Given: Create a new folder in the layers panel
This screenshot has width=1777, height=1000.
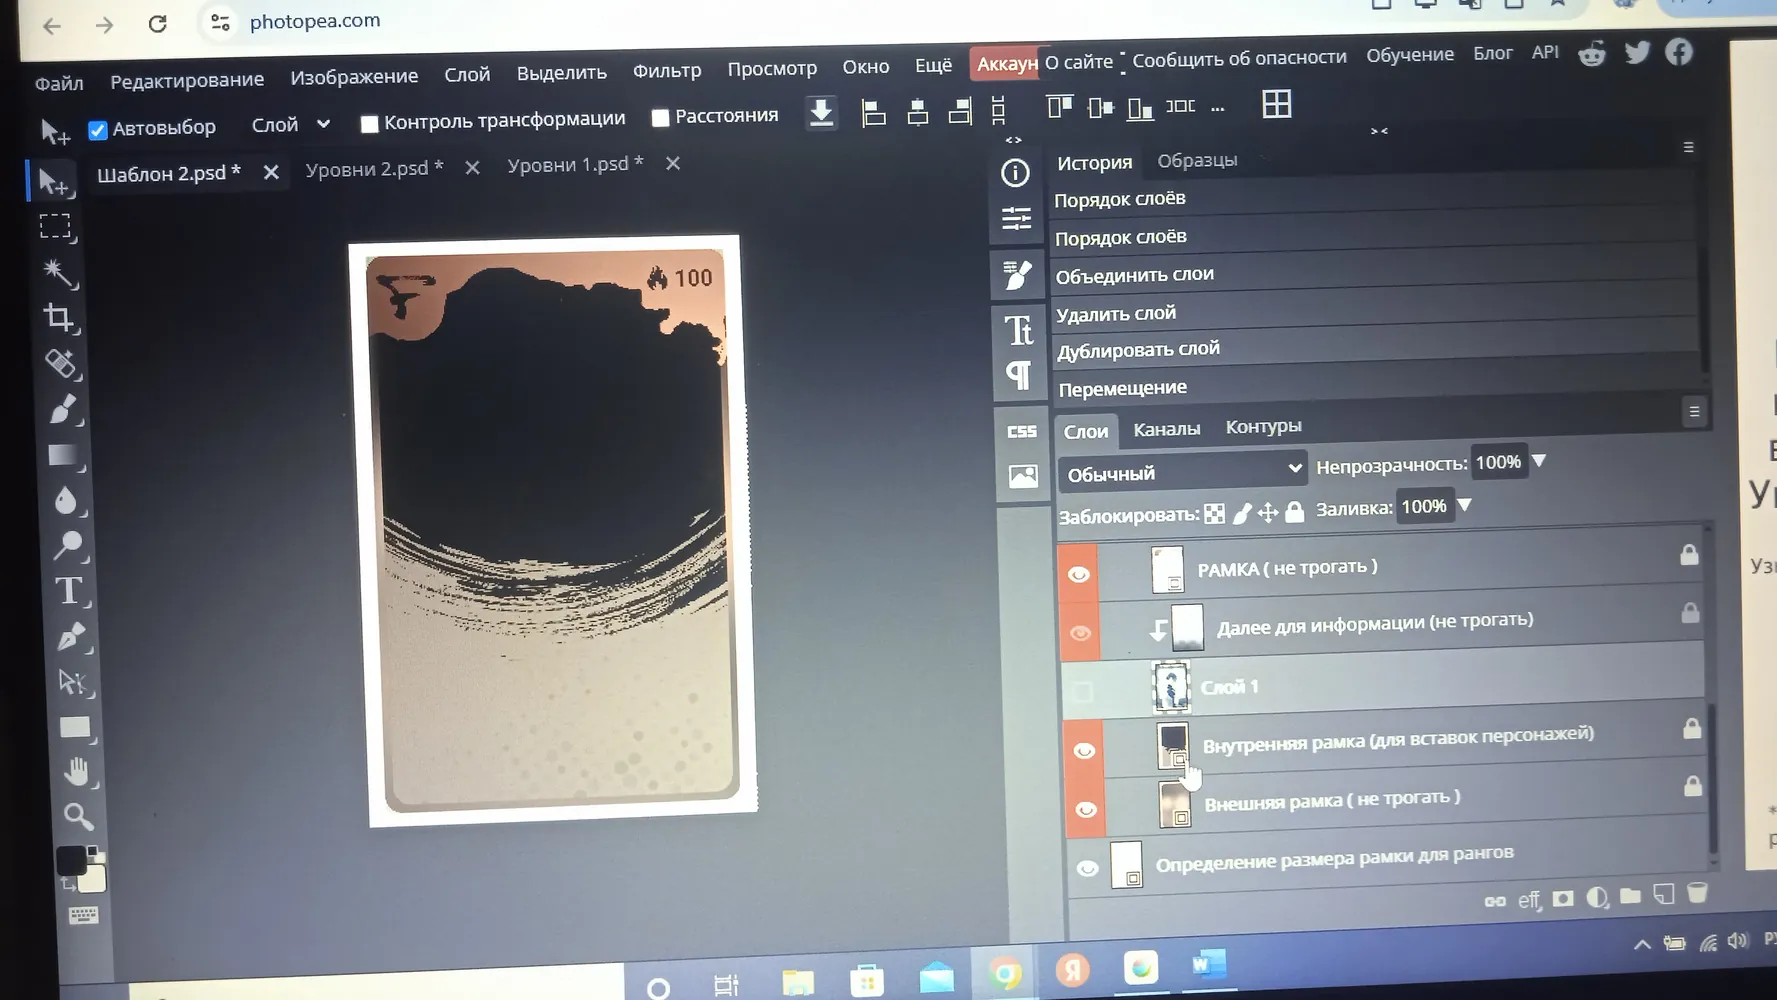Looking at the screenshot, I should 1630,895.
